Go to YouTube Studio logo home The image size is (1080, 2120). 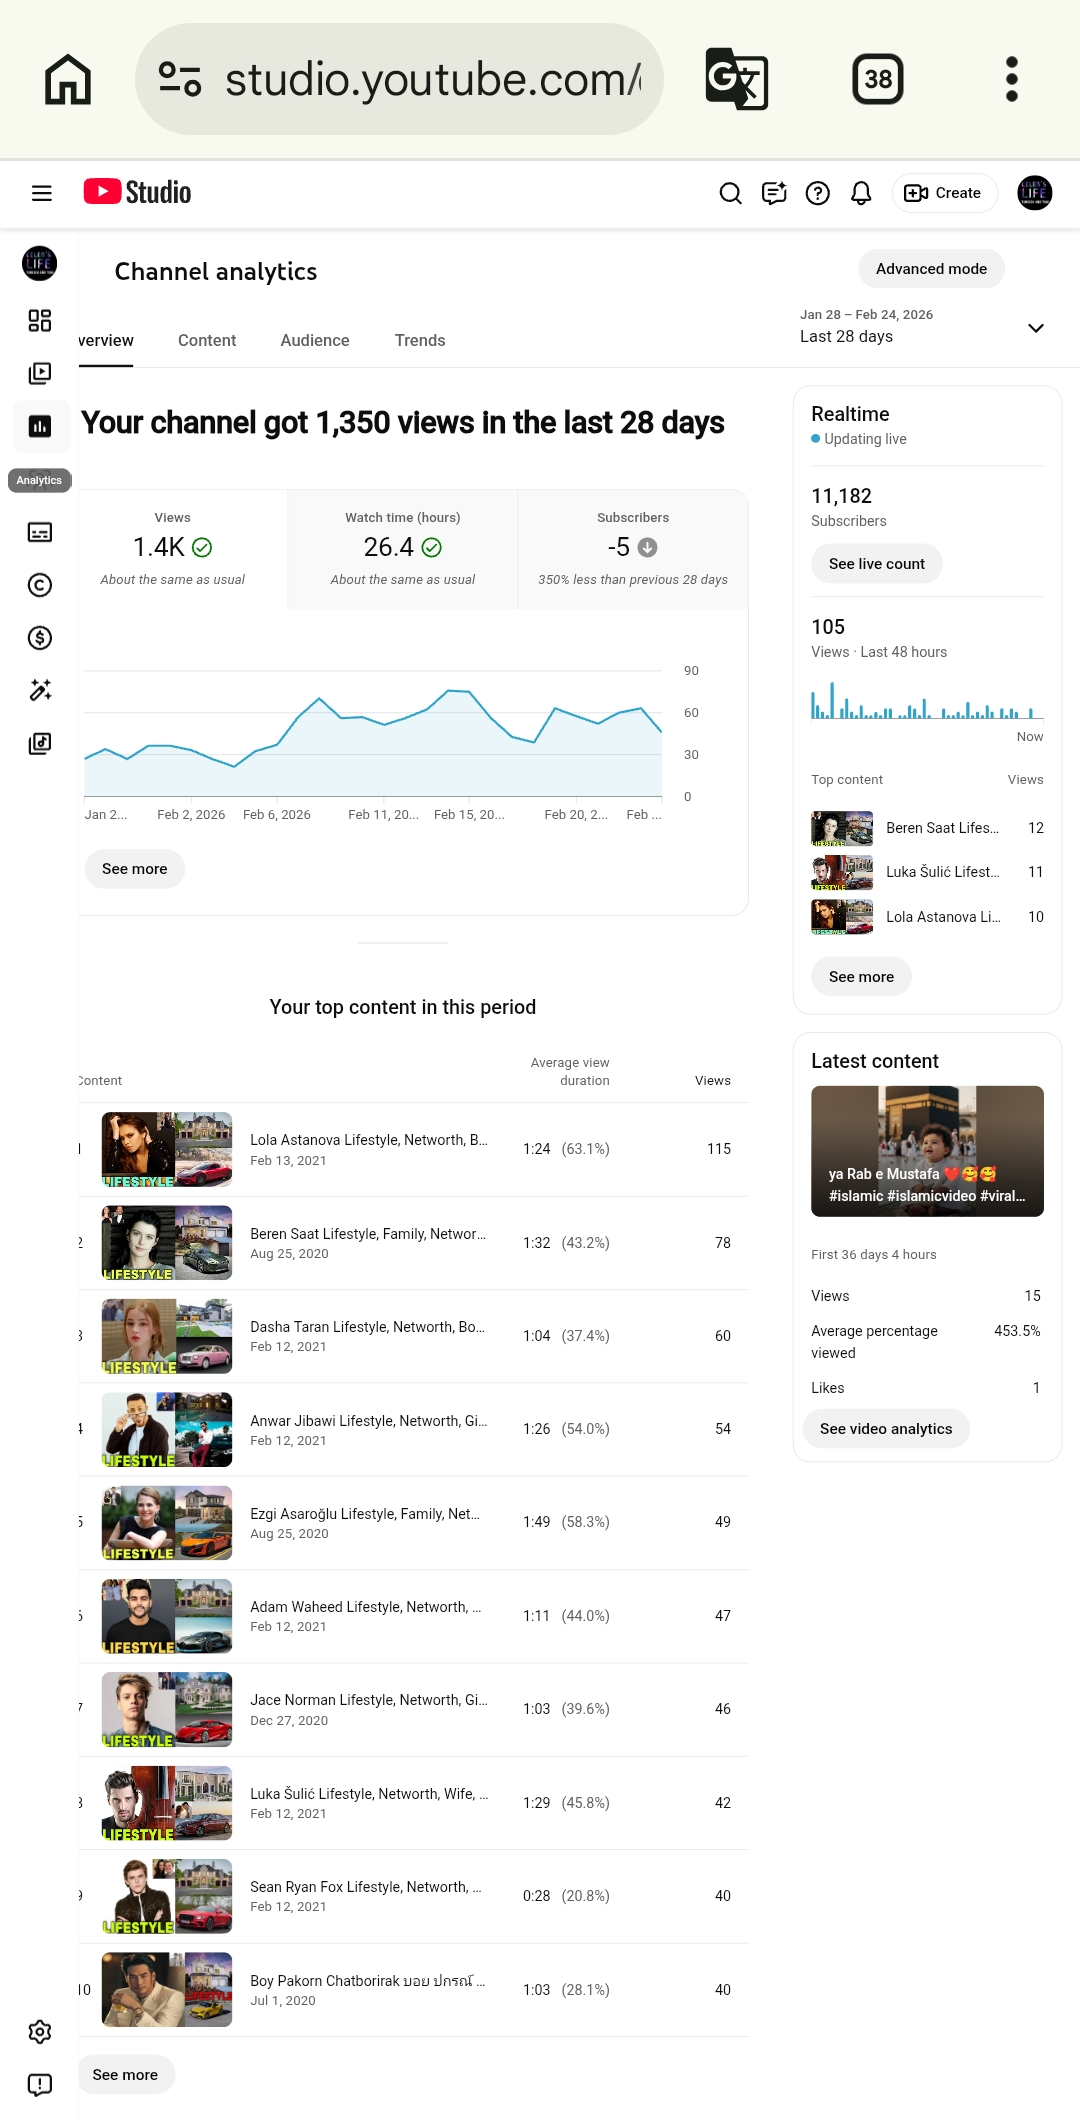pyautogui.click(x=137, y=192)
